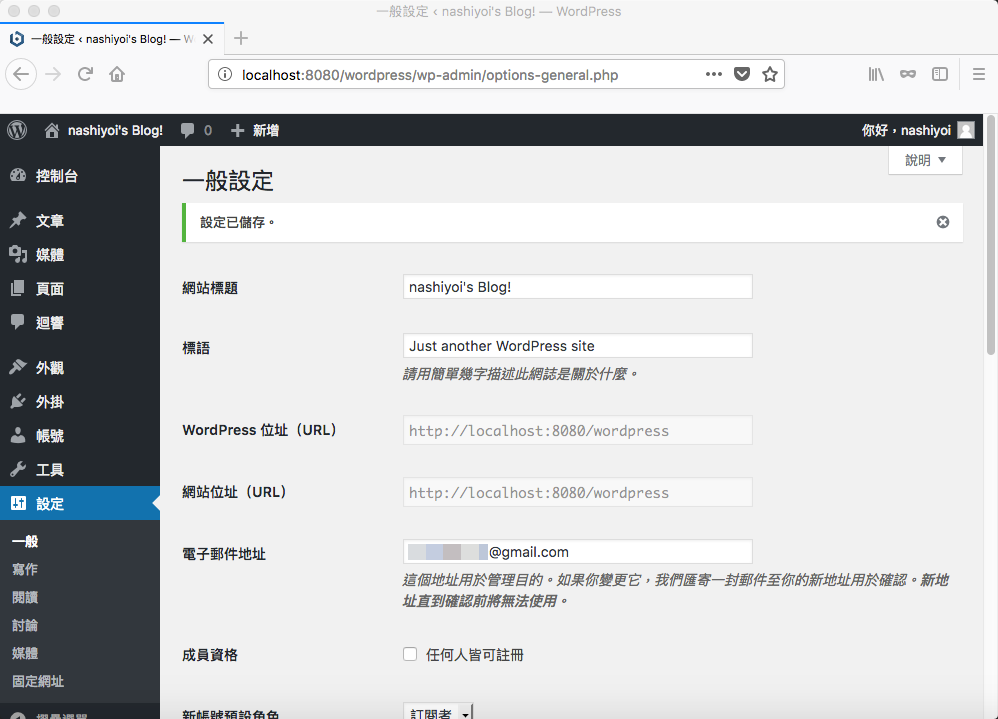Click the WordPress 位址 URL field
Viewport: 998px width, 719px height.
click(578, 431)
